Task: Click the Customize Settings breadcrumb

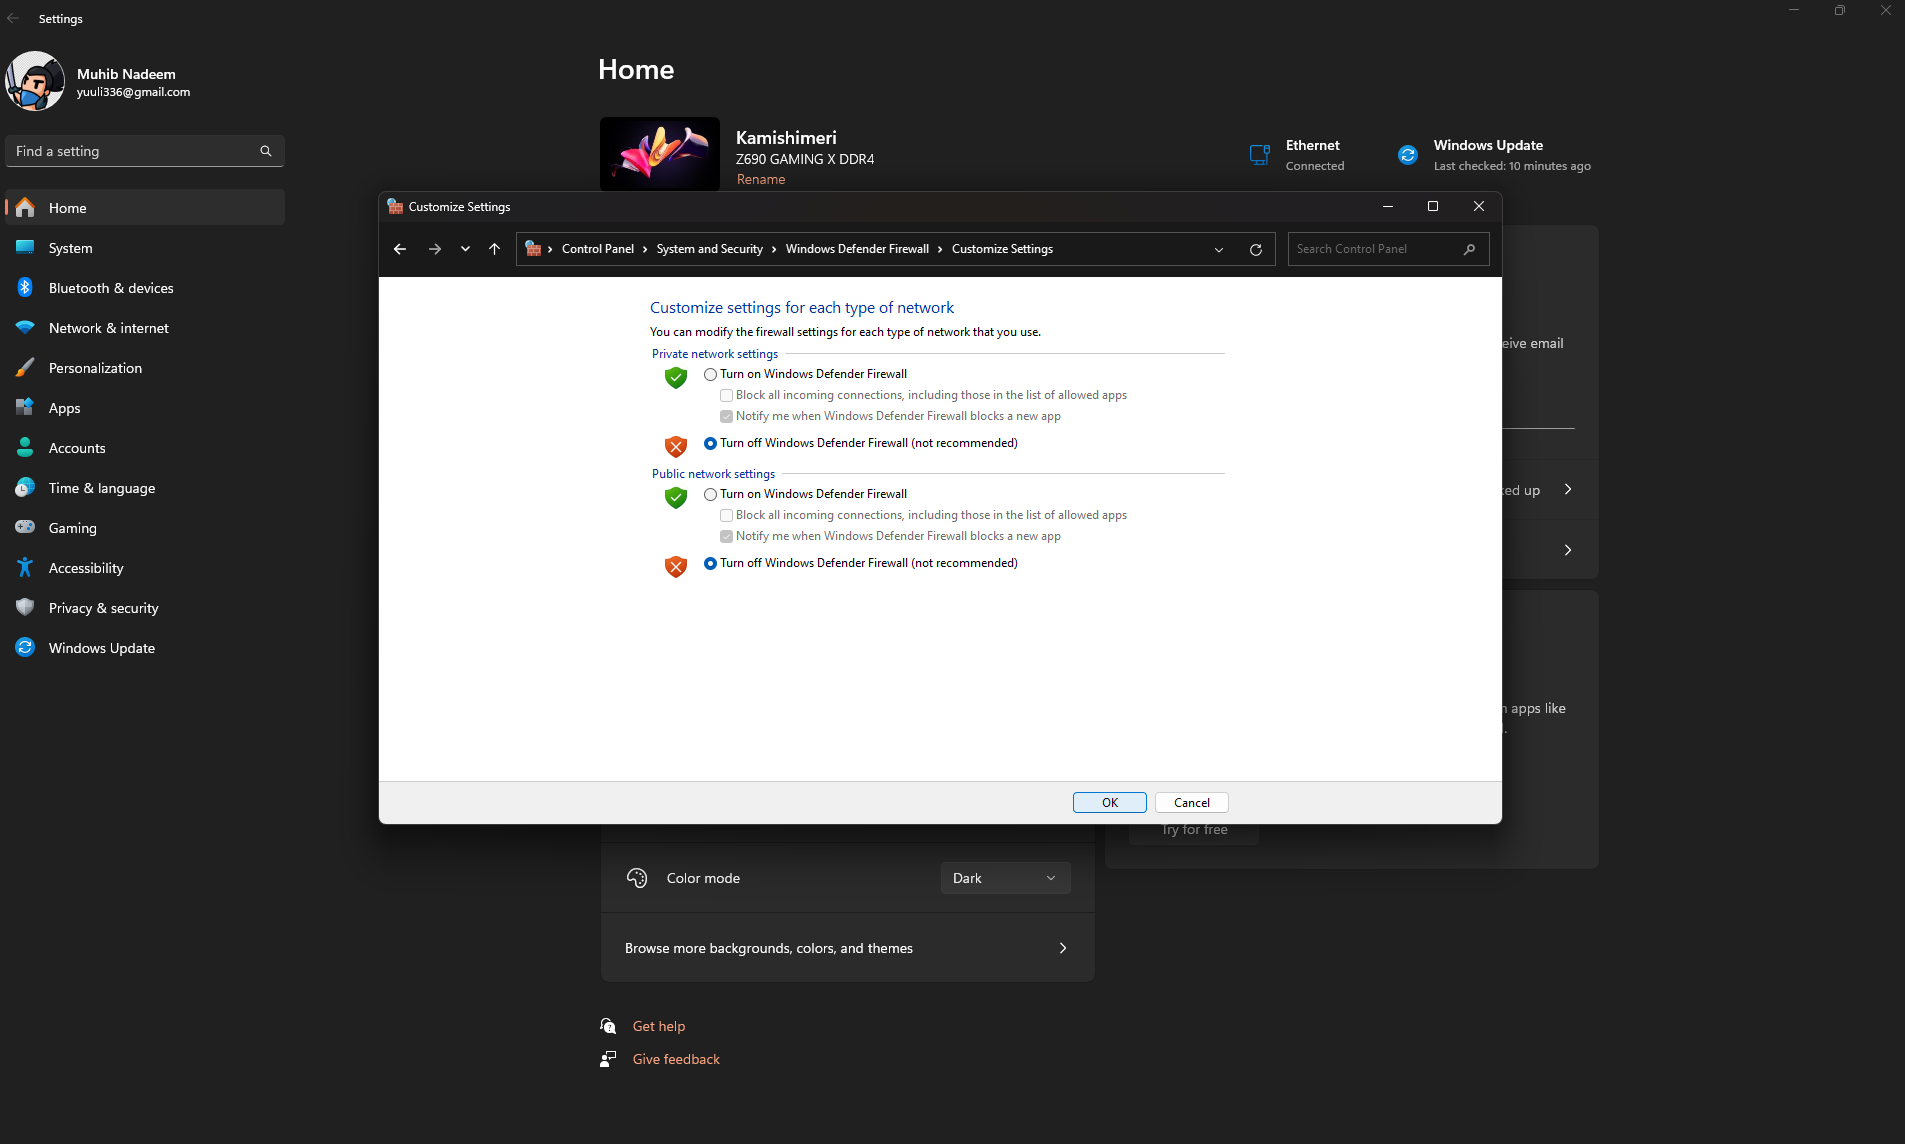Action: point(1002,249)
